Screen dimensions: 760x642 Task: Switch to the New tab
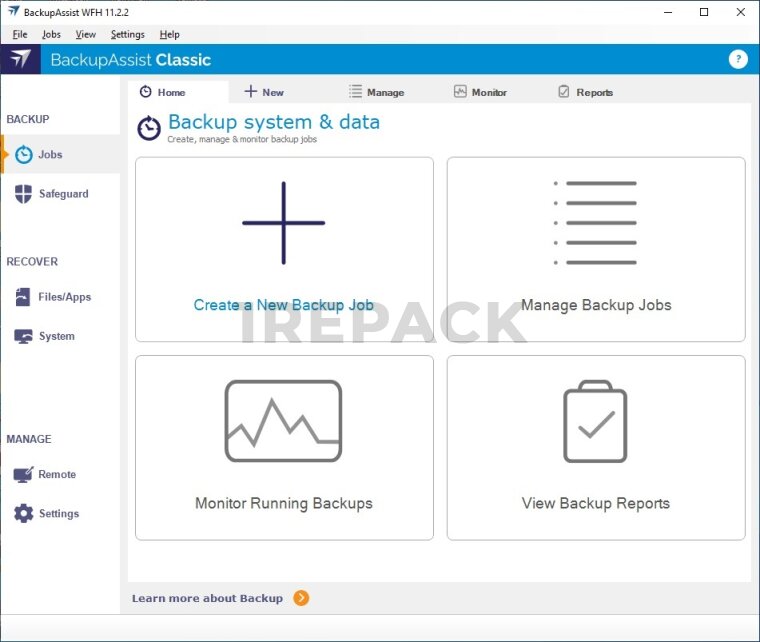pyautogui.click(x=264, y=92)
